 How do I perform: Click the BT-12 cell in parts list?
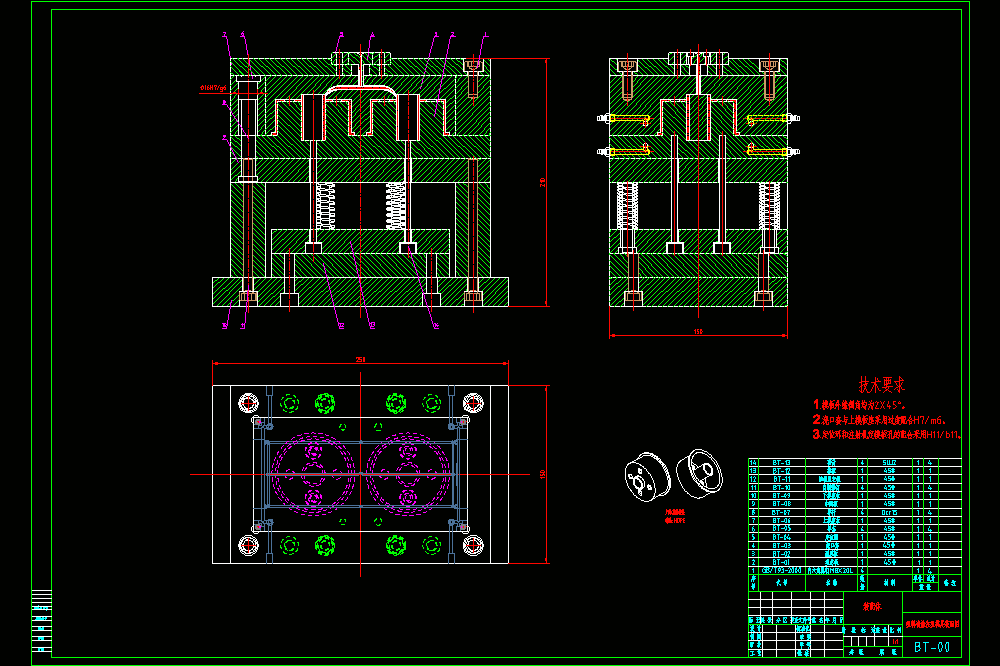tap(782, 471)
